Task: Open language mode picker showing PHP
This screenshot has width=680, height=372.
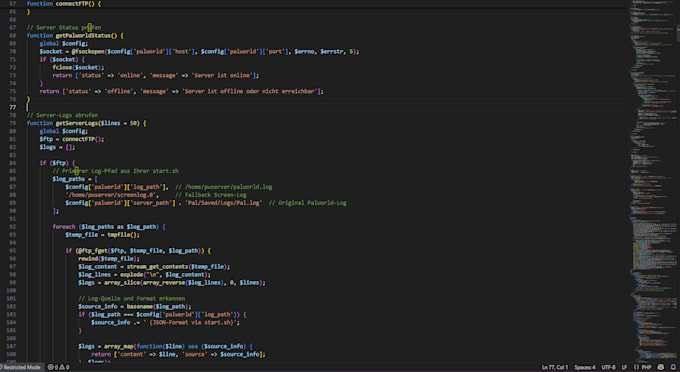Action: coord(646,367)
